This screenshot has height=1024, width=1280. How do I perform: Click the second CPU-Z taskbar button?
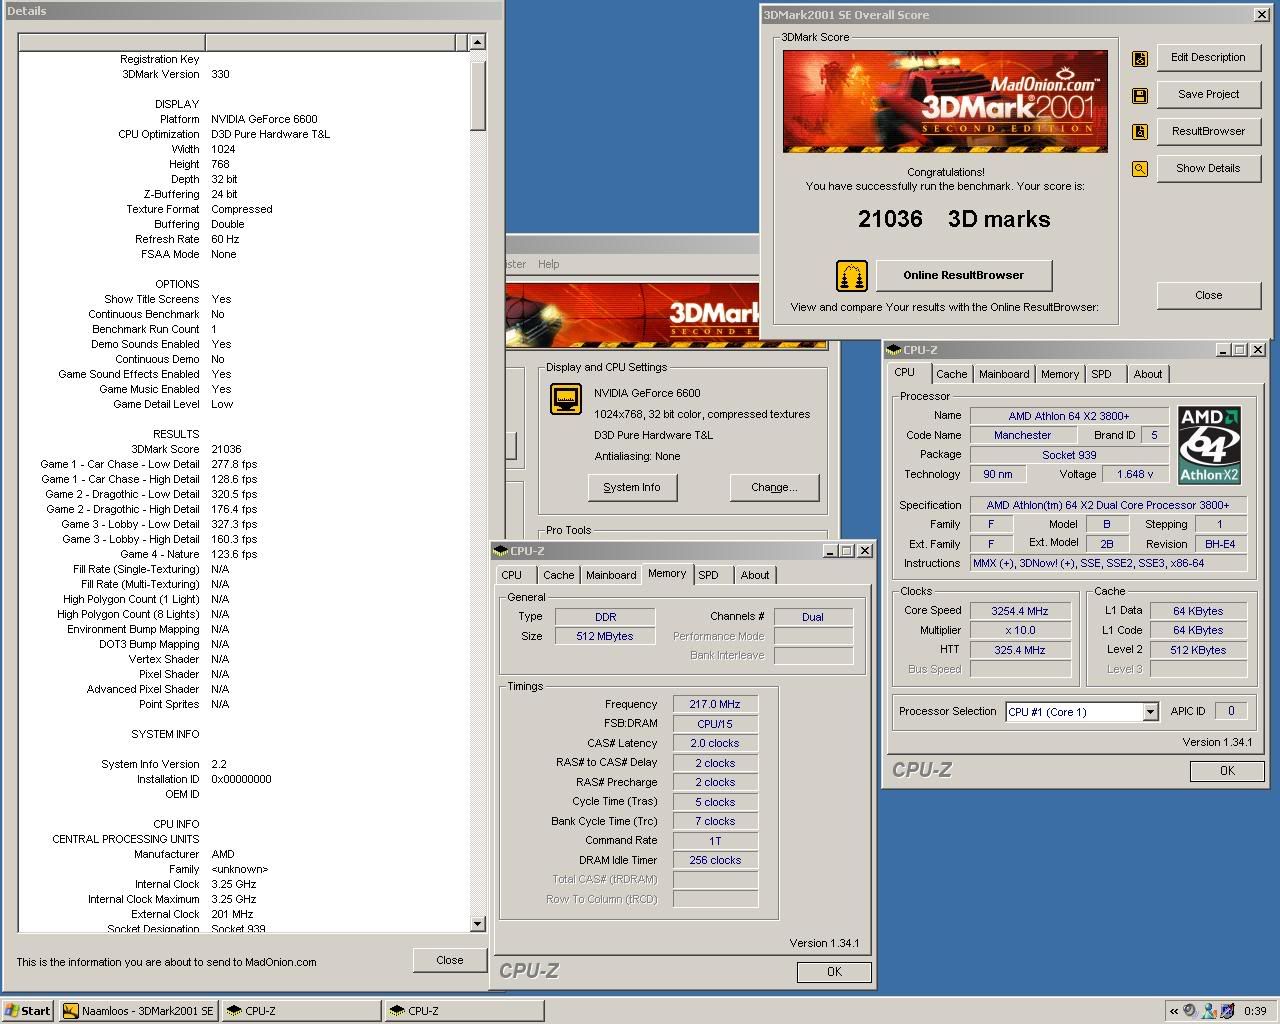point(465,1011)
